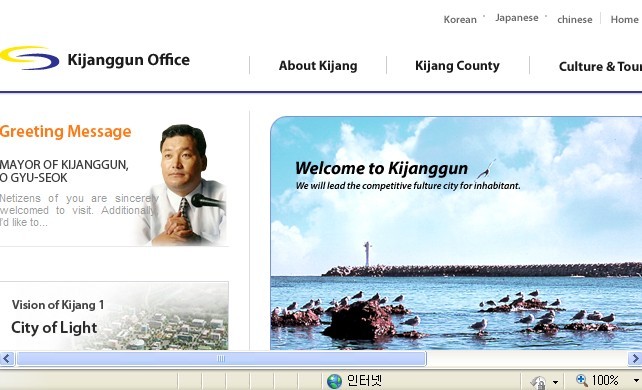This screenshot has height=390, width=642.
Task: Click the zoom magnifier icon in status bar
Action: (581, 380)
